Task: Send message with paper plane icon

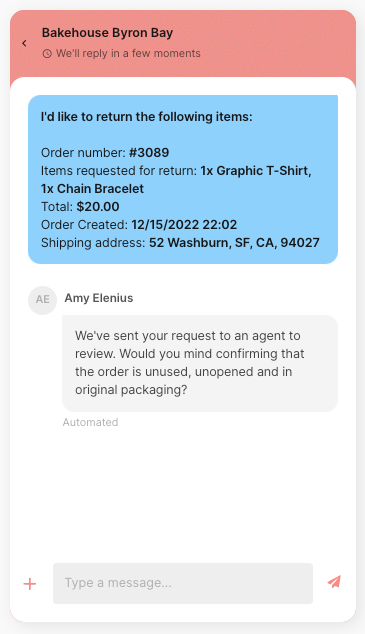Action: (x=334, y=582)
